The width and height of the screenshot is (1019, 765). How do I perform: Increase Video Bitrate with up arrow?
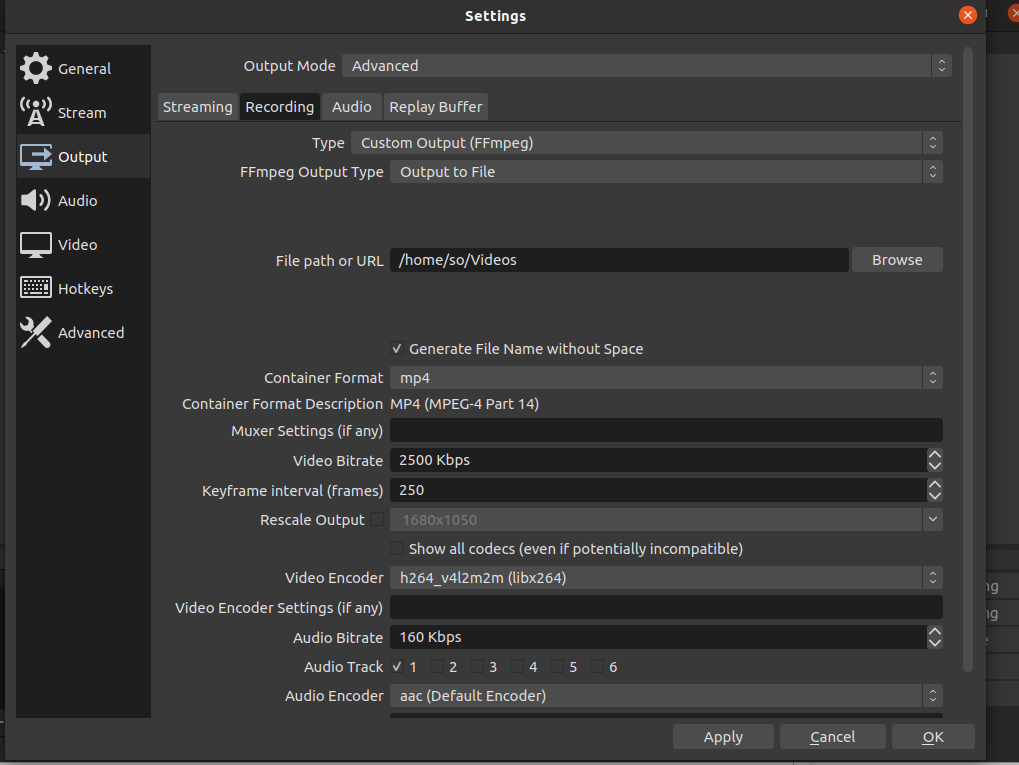[935, 455]
